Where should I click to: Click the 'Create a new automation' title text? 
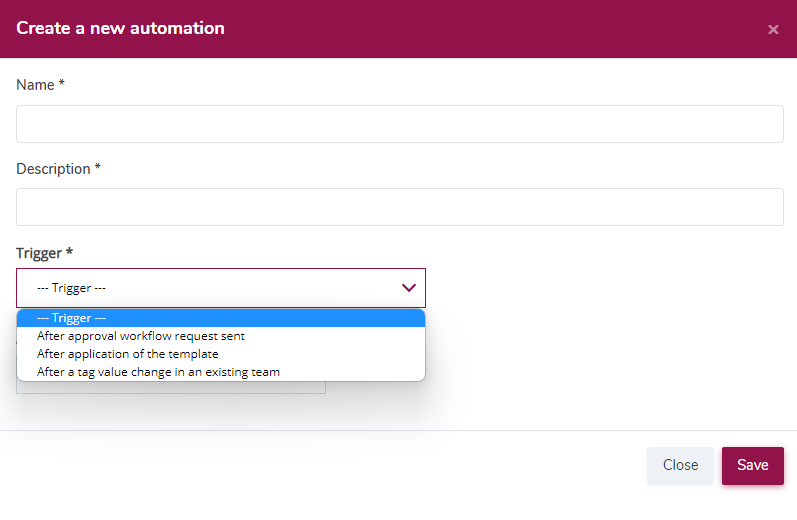(x=120, y=28)
